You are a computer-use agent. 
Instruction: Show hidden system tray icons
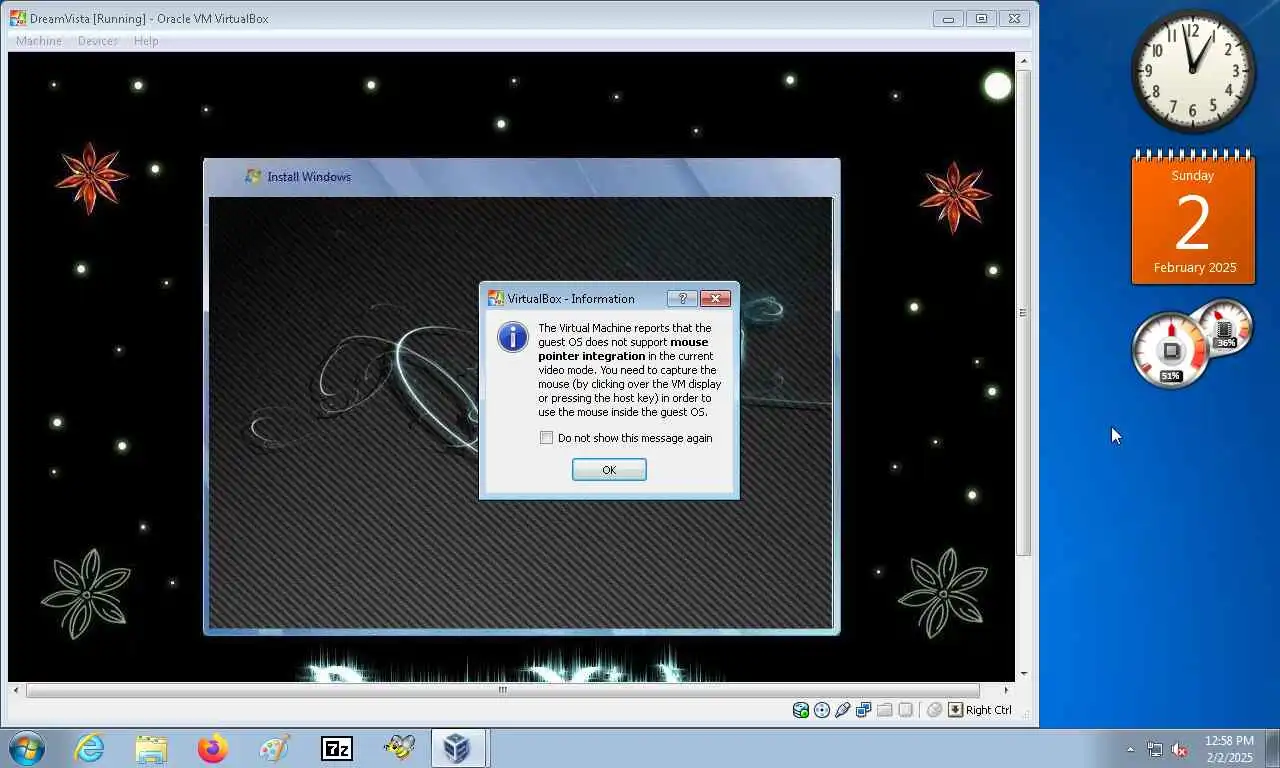[x=1131, y=749]
